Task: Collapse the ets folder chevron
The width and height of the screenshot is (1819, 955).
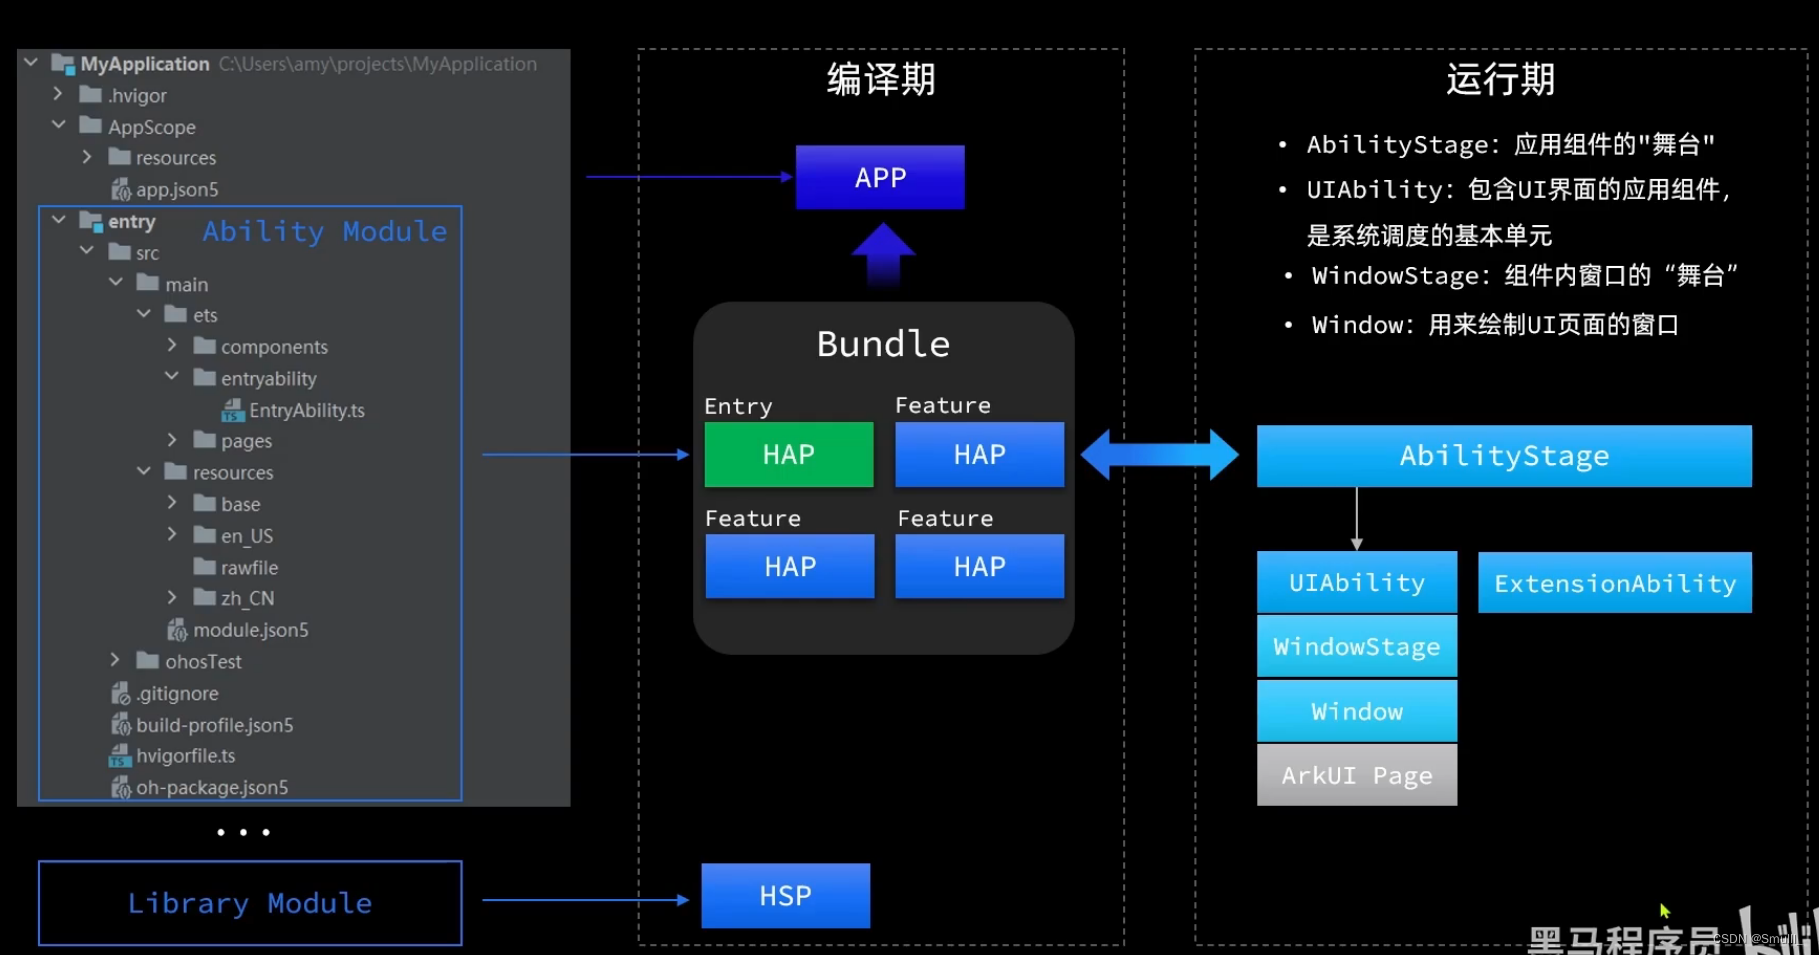Action: click(143, 314)
